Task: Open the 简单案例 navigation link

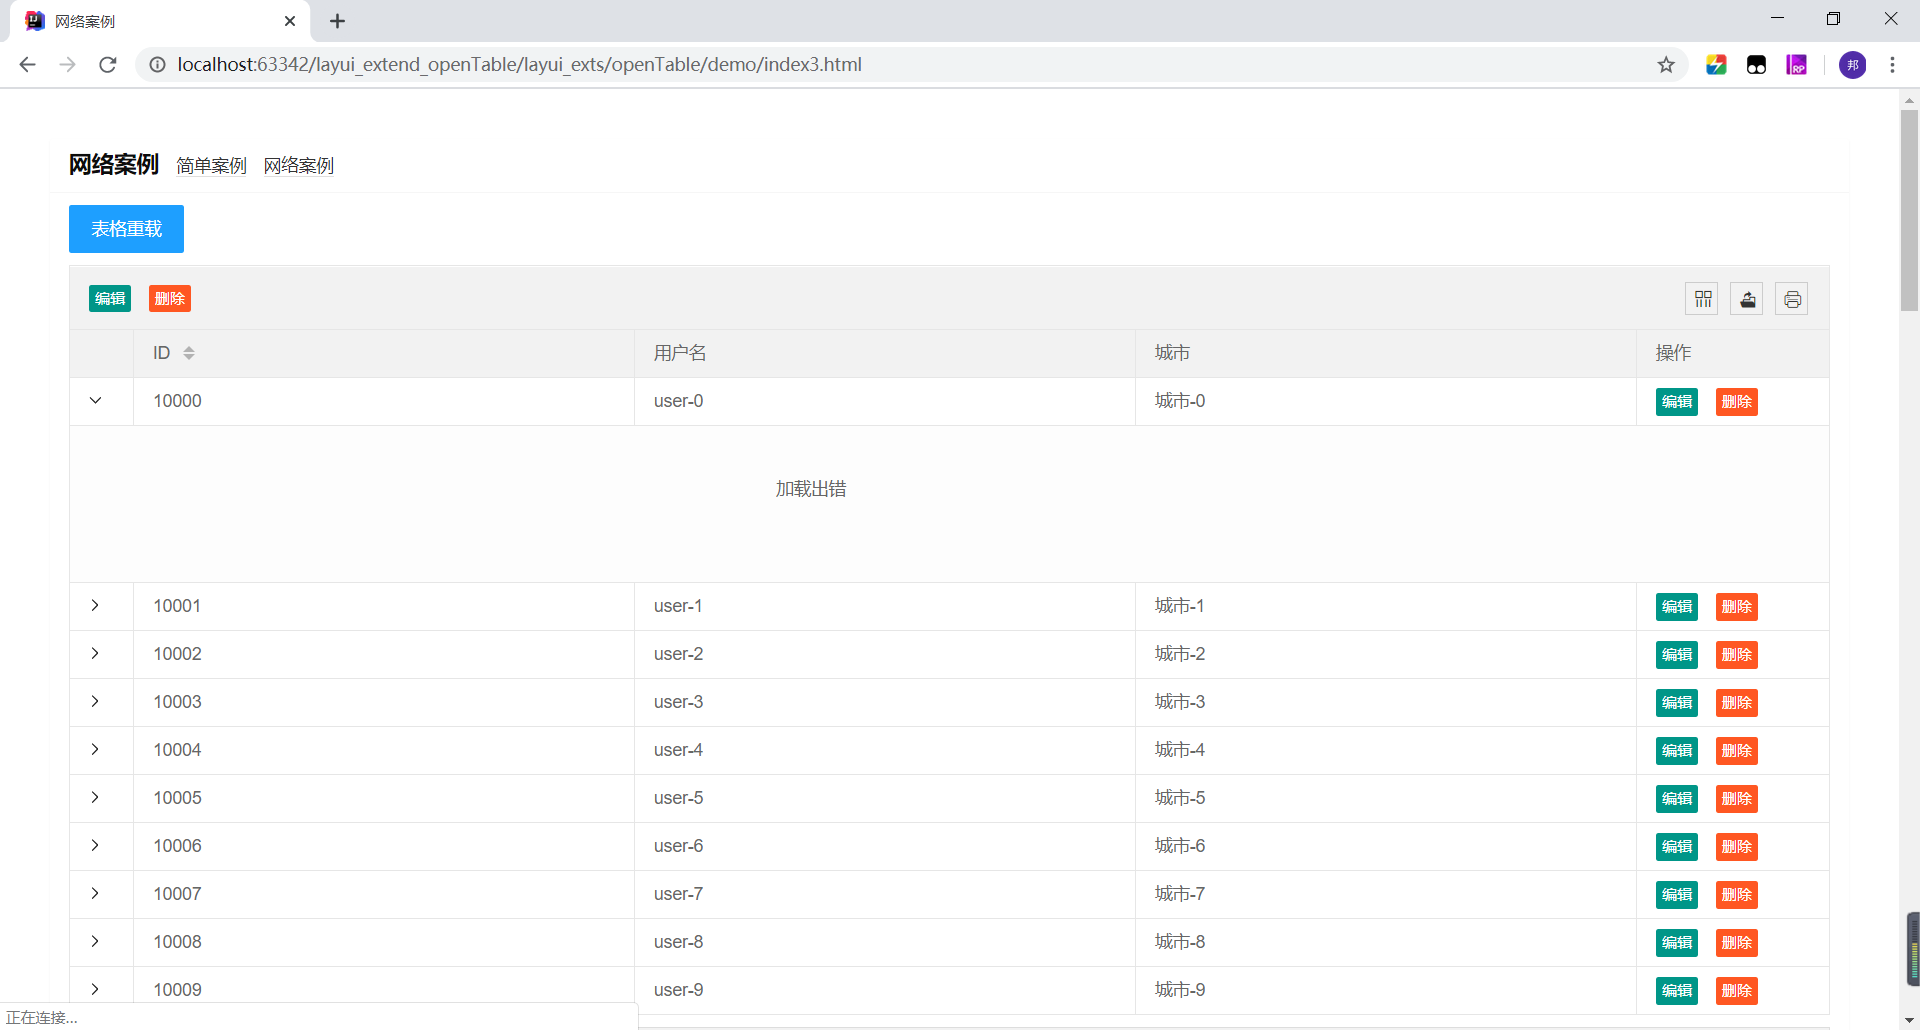Action: pos(211,166)
